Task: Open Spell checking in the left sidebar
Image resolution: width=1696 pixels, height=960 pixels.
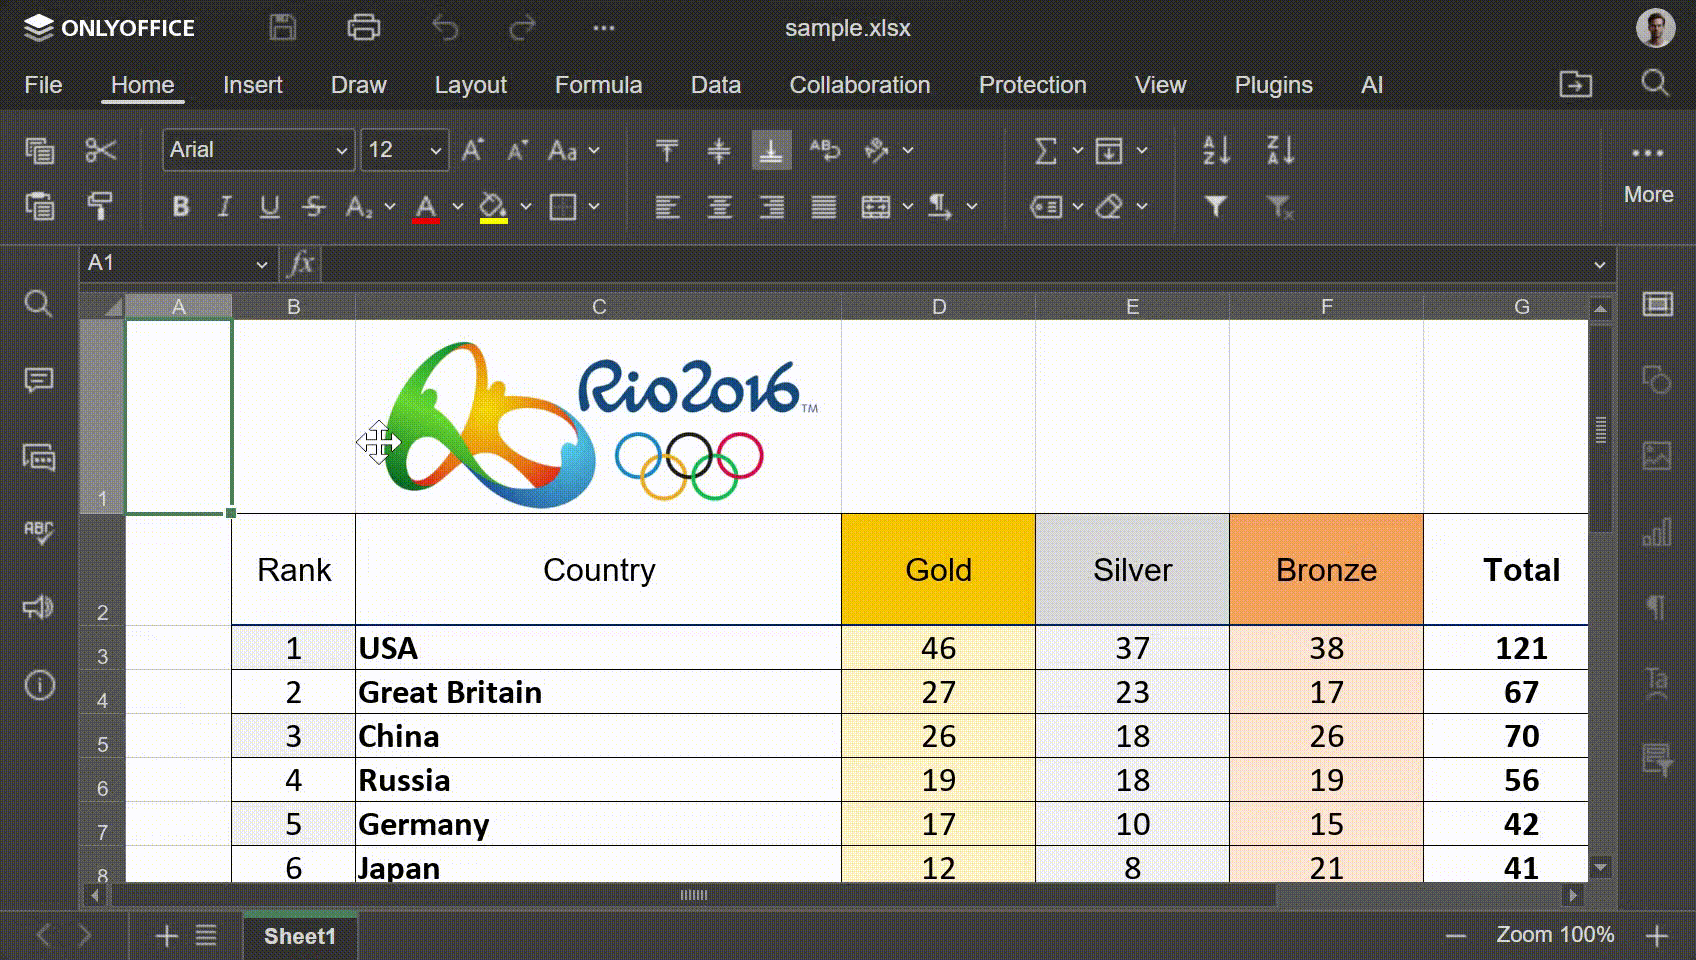Action: tap(38, 531)
